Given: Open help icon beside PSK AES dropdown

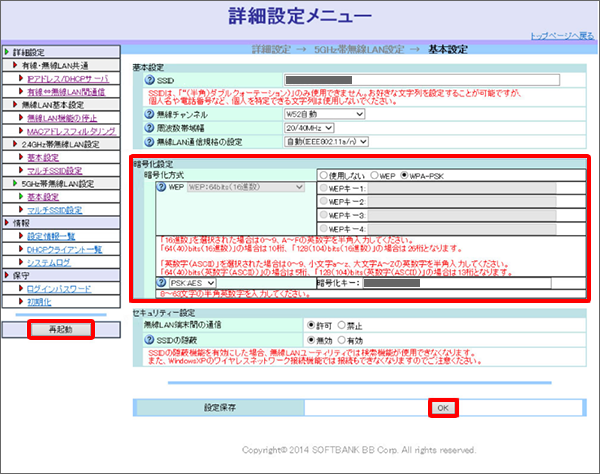Looking at the screenshot, I should tap(161, 283).
